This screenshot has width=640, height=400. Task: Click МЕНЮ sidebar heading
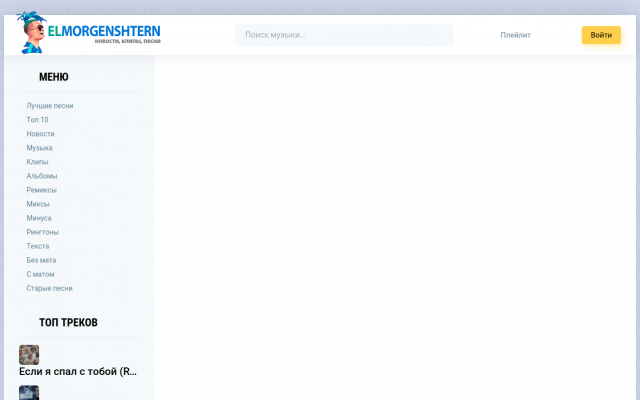click(x=53, y=77)
